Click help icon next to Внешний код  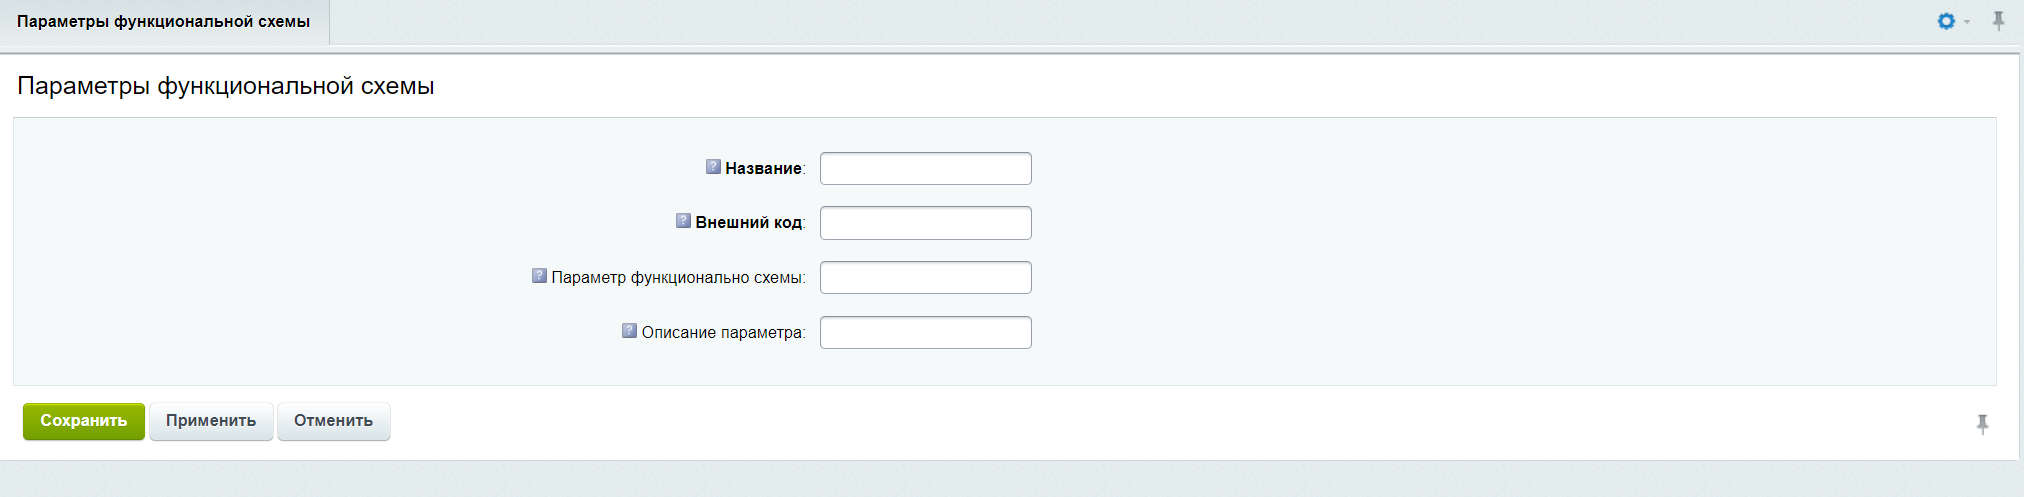click(x=683, y=221)
